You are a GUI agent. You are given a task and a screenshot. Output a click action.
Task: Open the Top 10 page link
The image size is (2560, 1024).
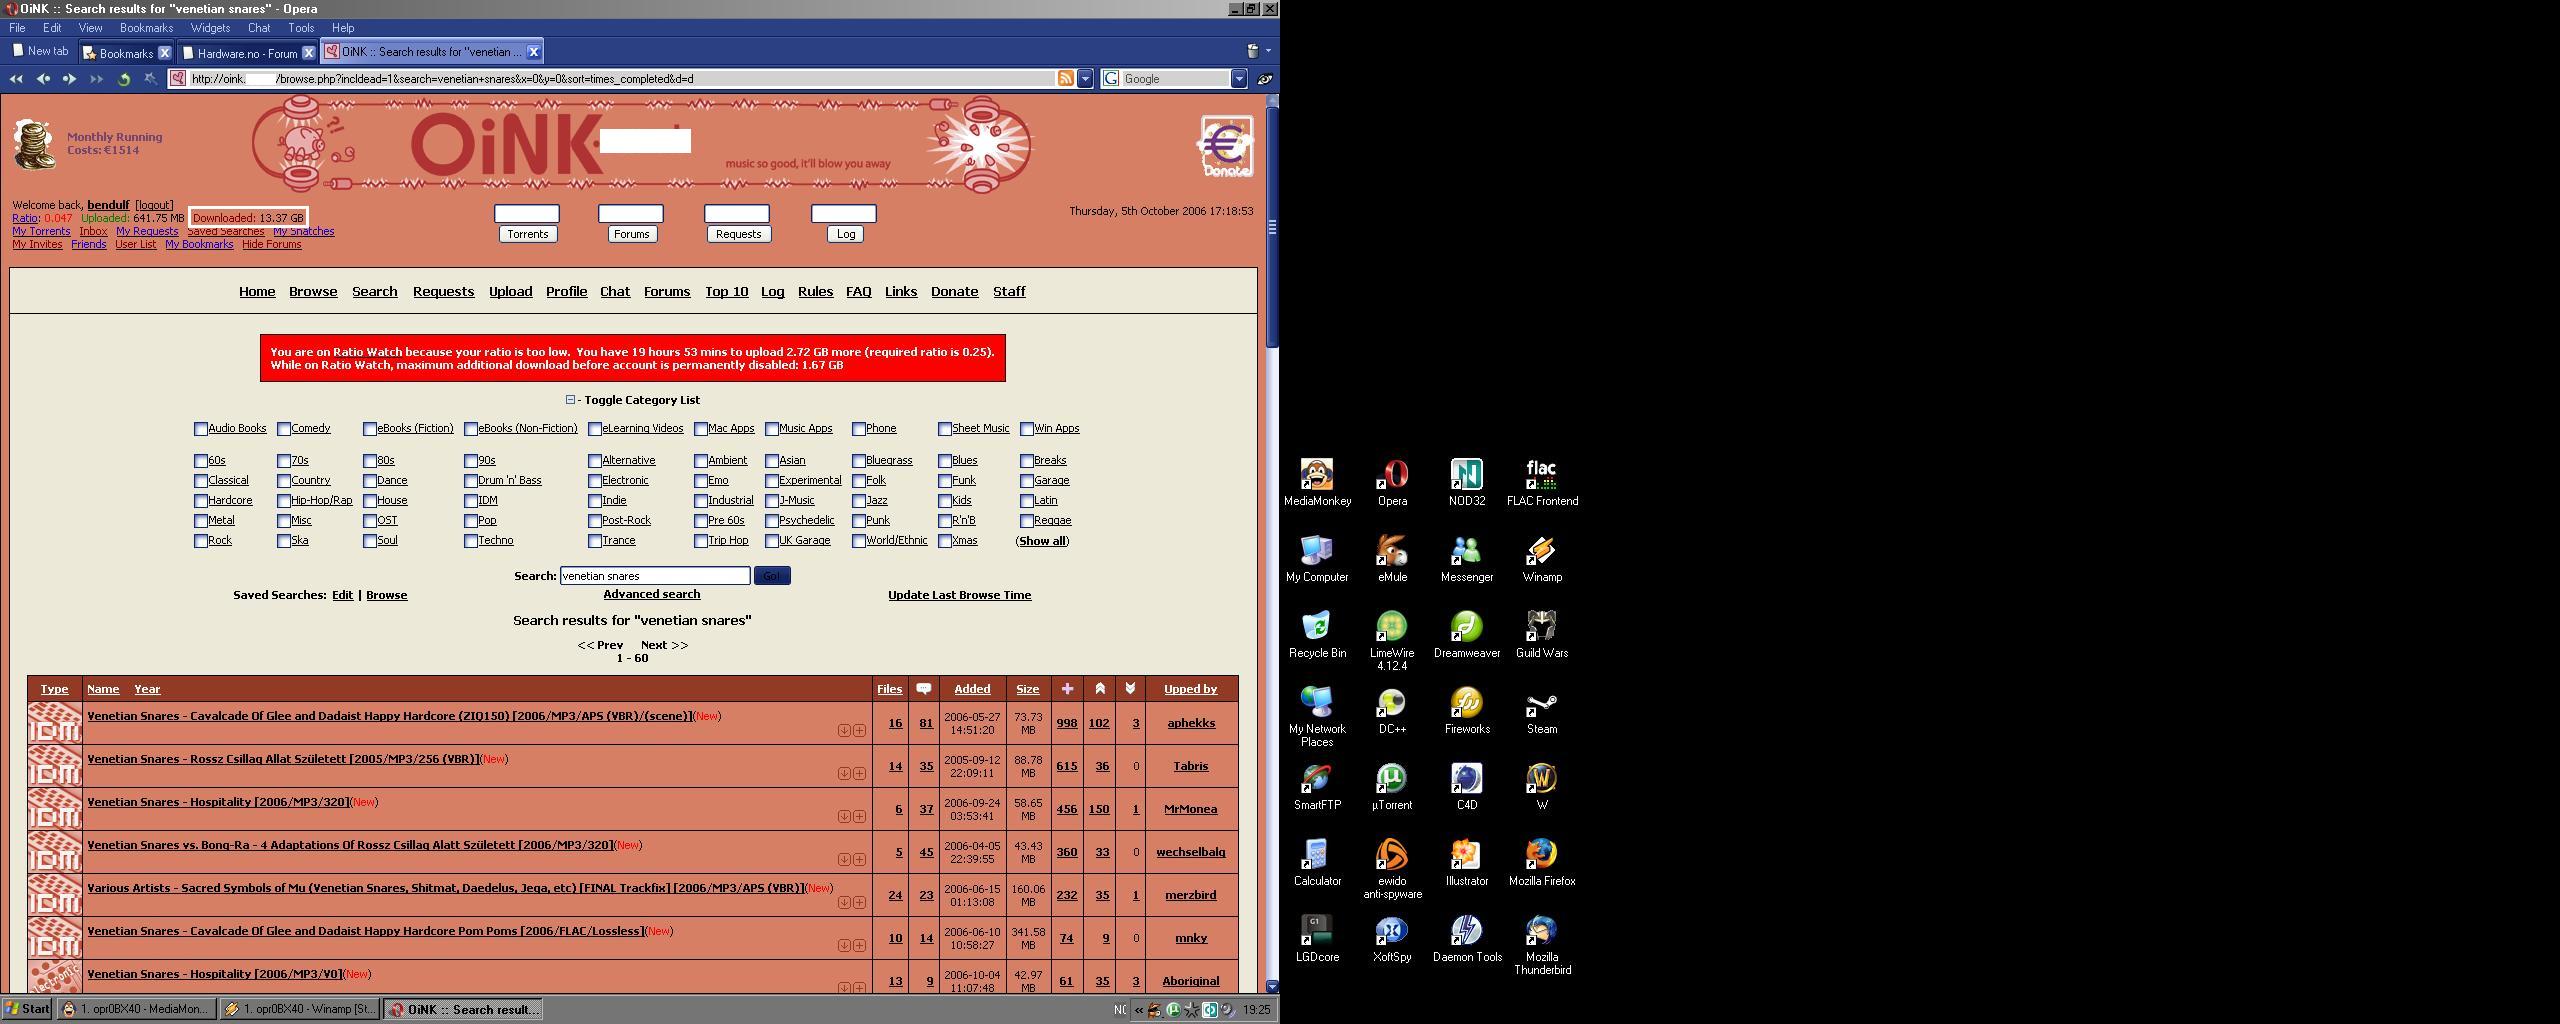click(x=726, y=292)
